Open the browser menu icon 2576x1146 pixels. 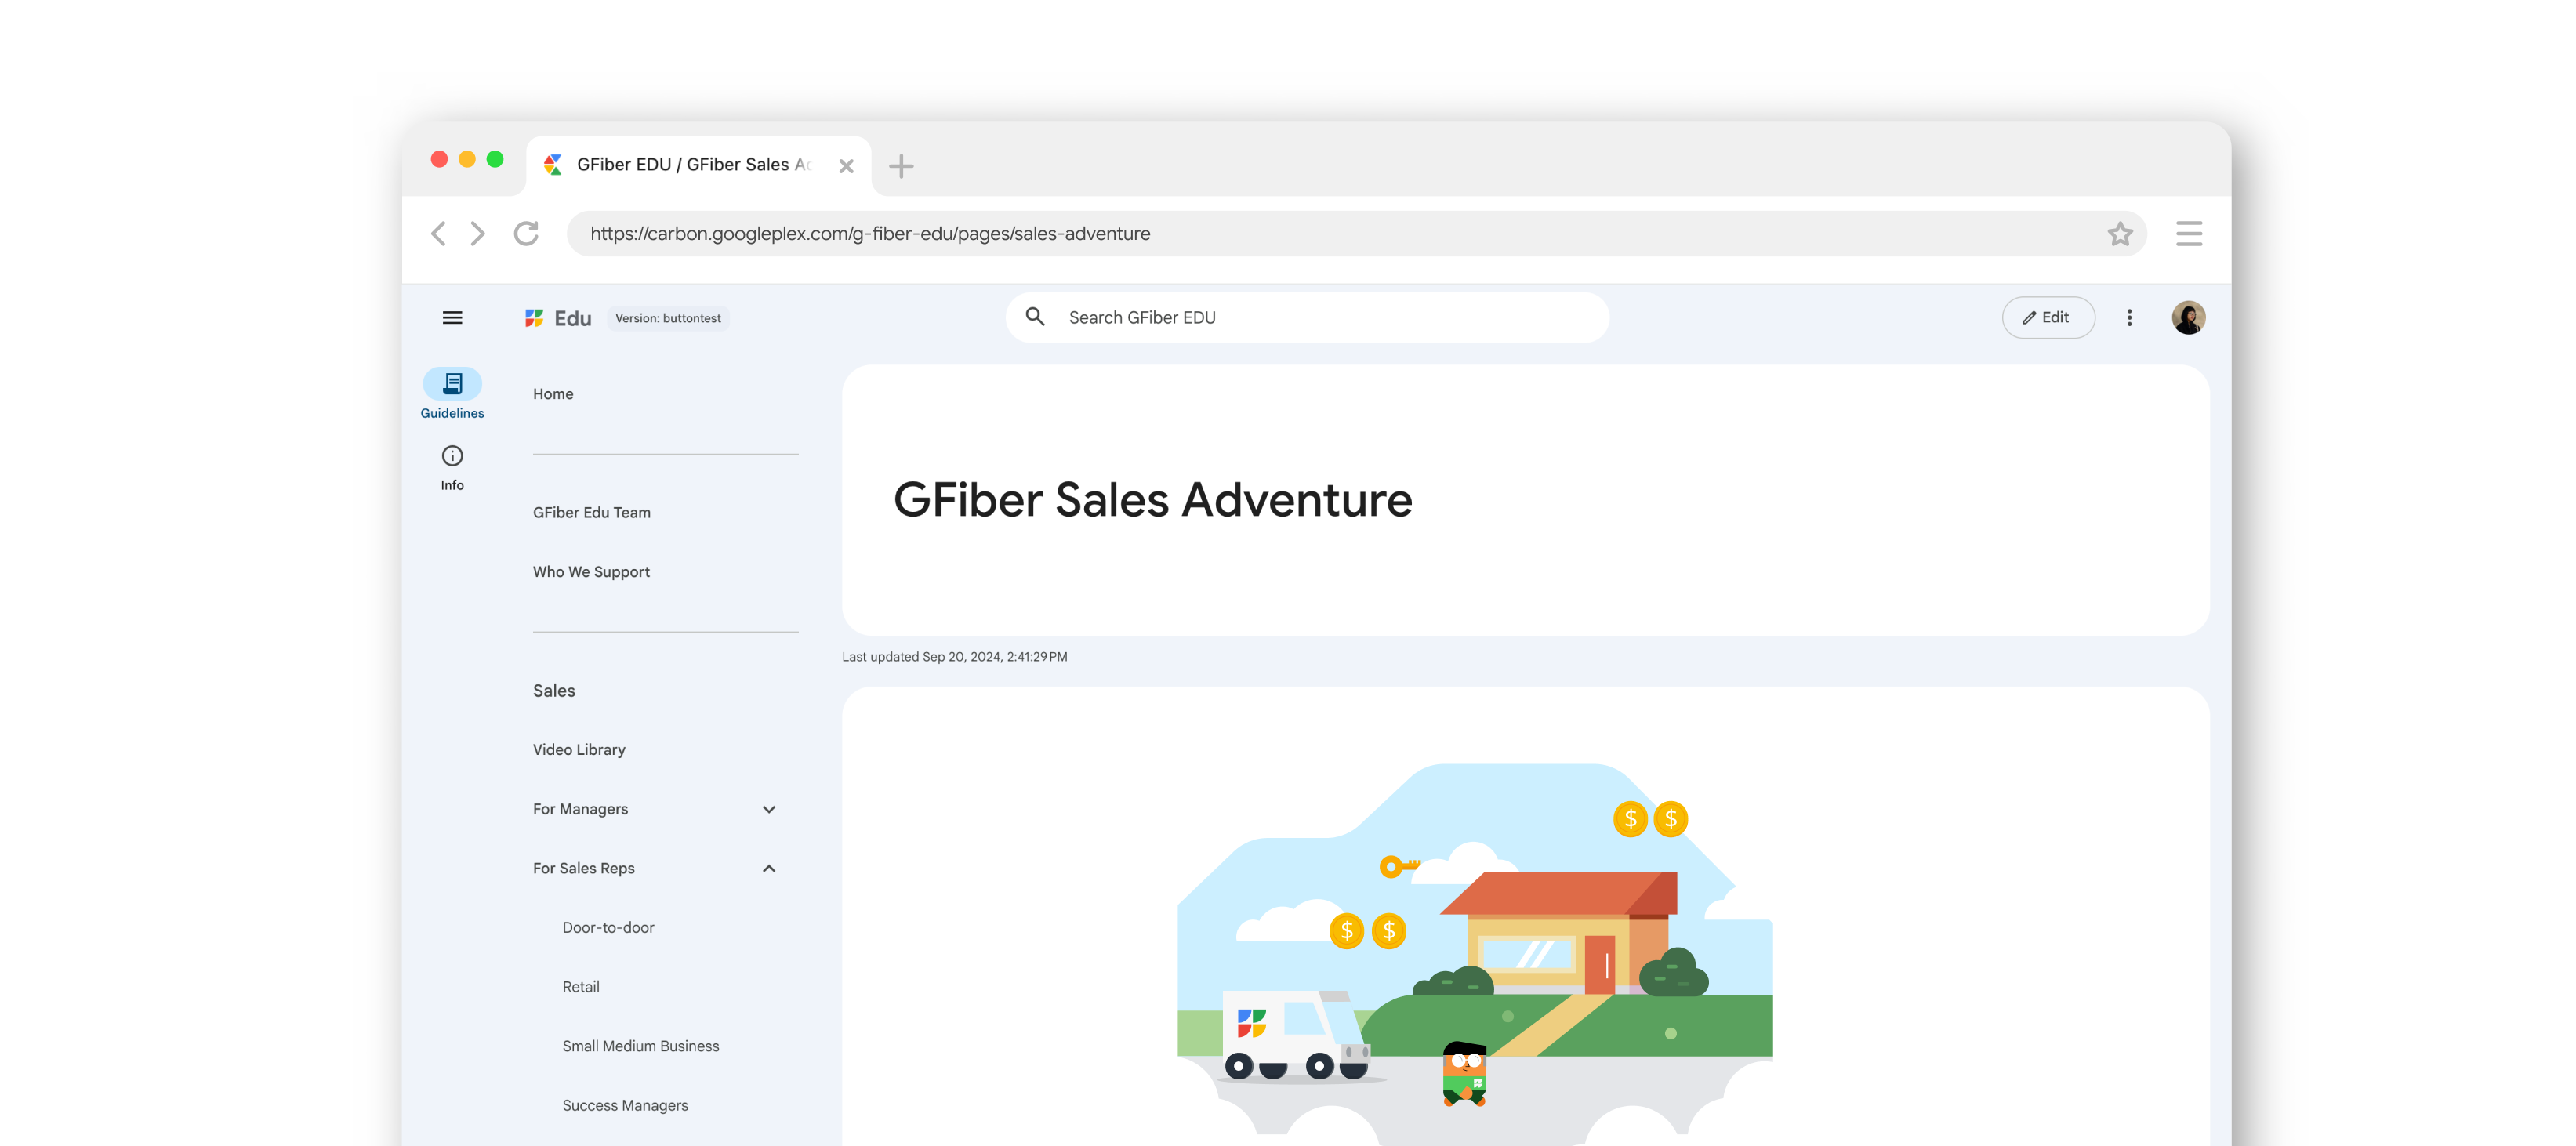[2189, 233]
